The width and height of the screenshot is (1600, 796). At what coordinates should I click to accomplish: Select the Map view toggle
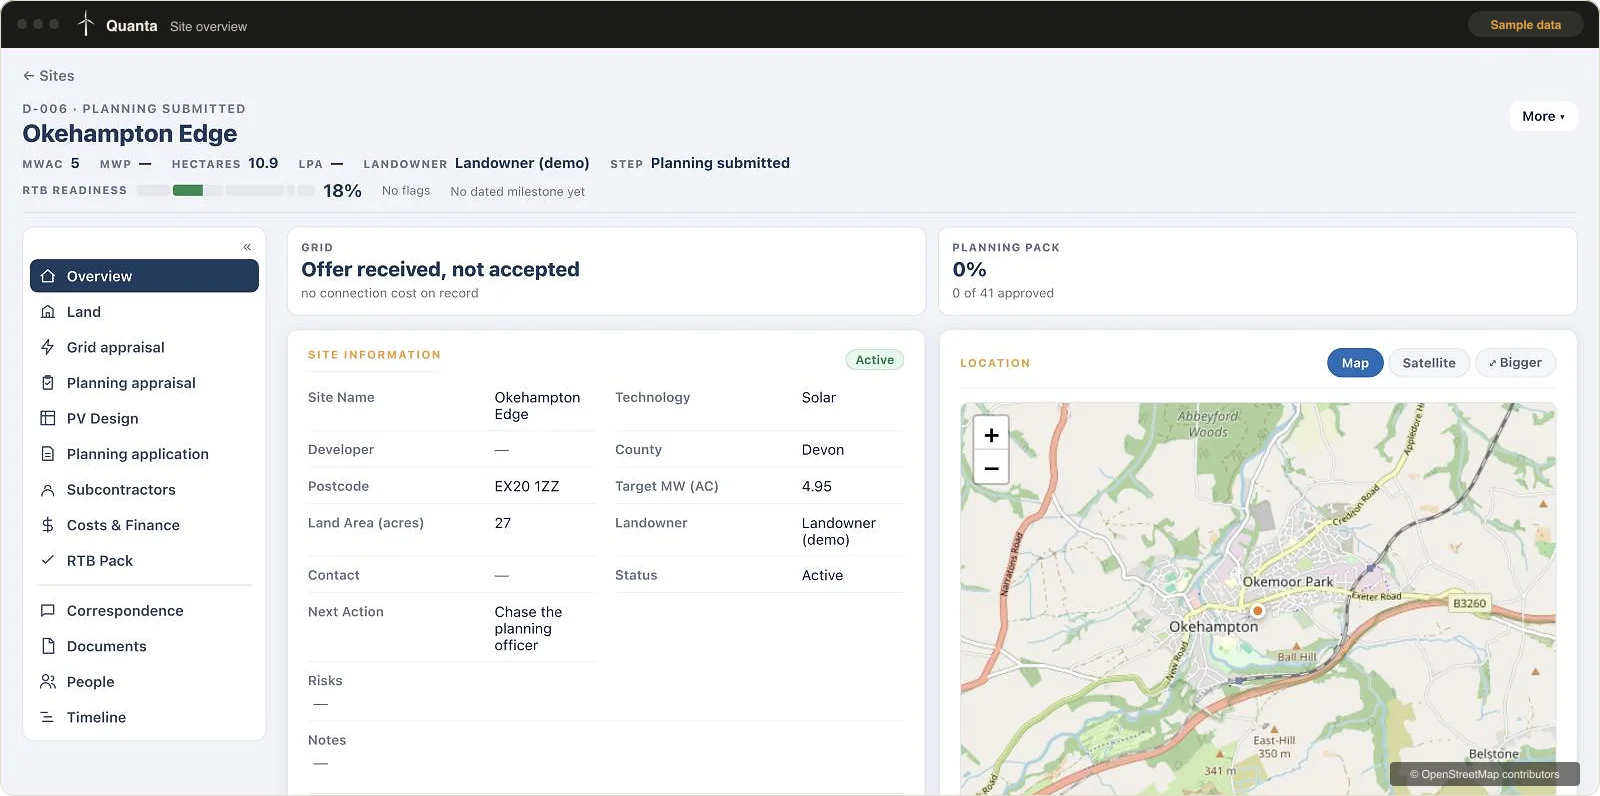pos(1355,363)
